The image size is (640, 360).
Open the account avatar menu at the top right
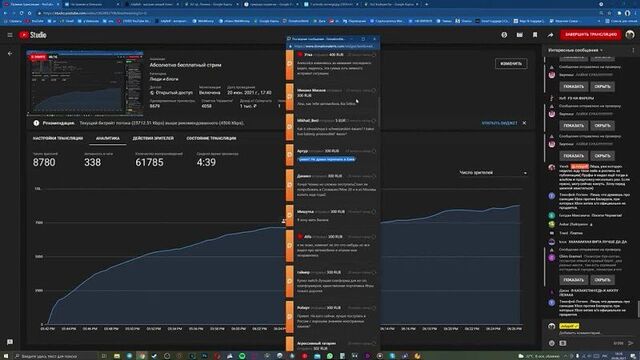pyautogui.click(x=630, y=35)
